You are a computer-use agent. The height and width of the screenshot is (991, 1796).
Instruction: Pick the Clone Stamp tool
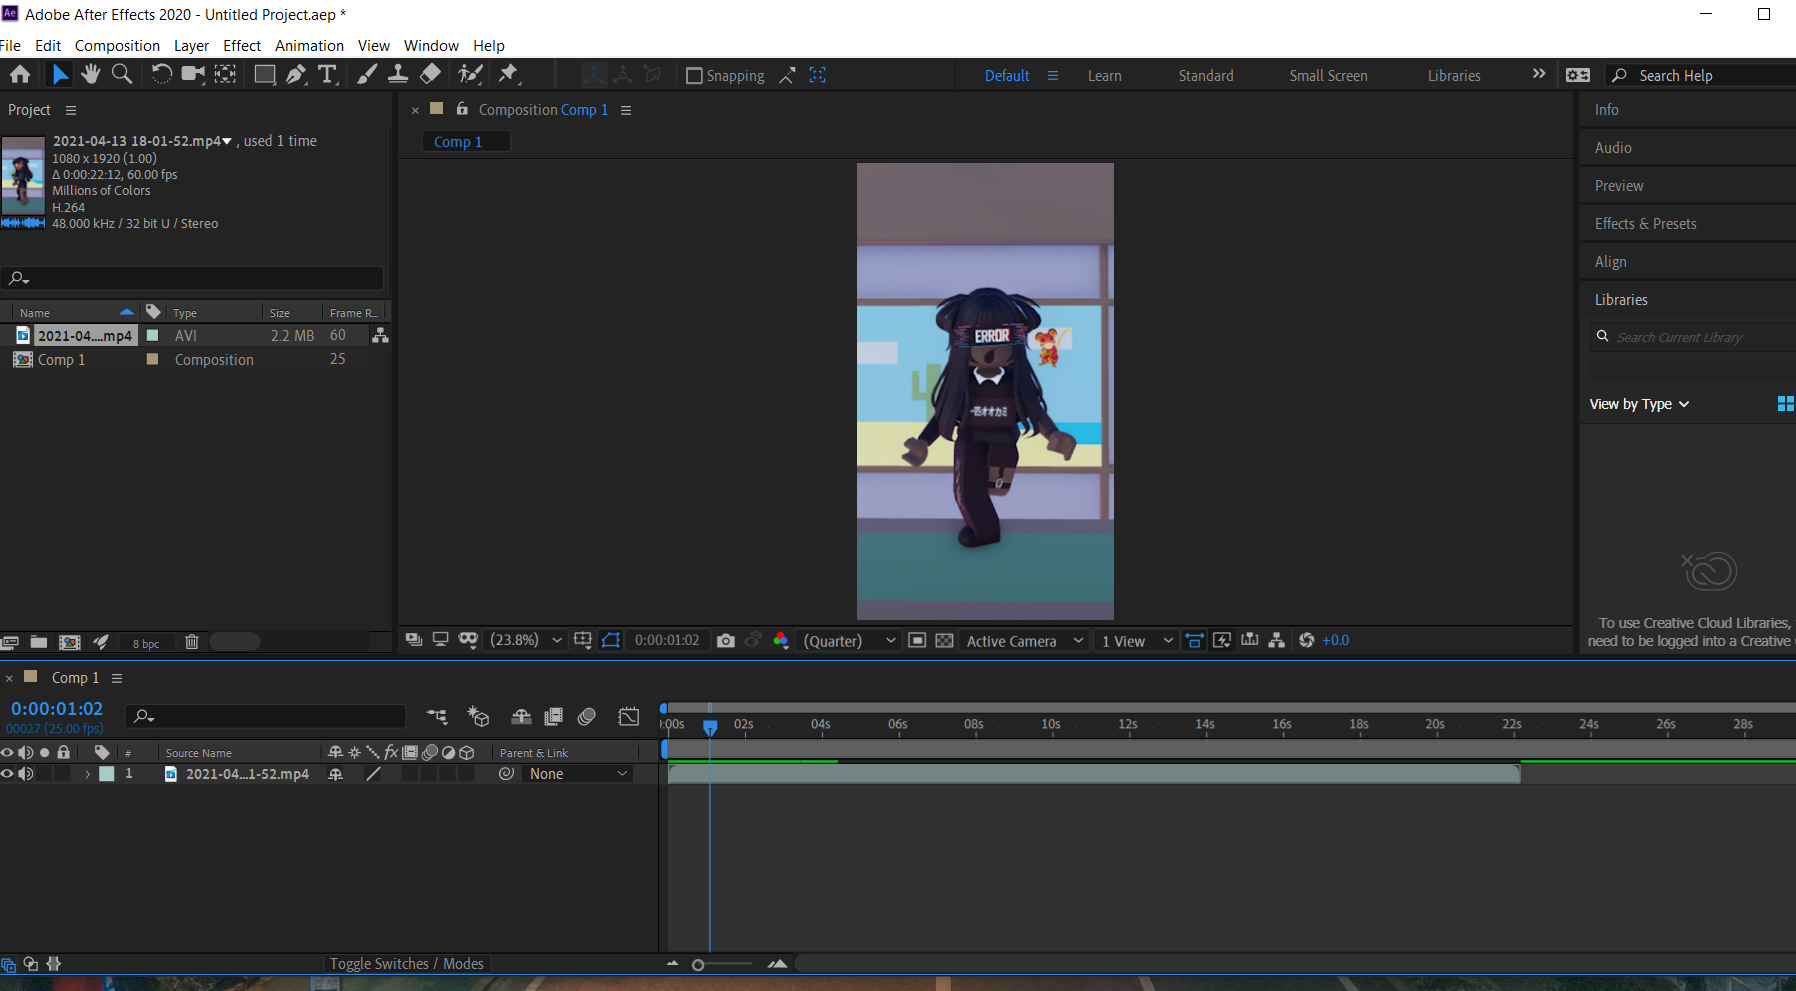point(398,74)
